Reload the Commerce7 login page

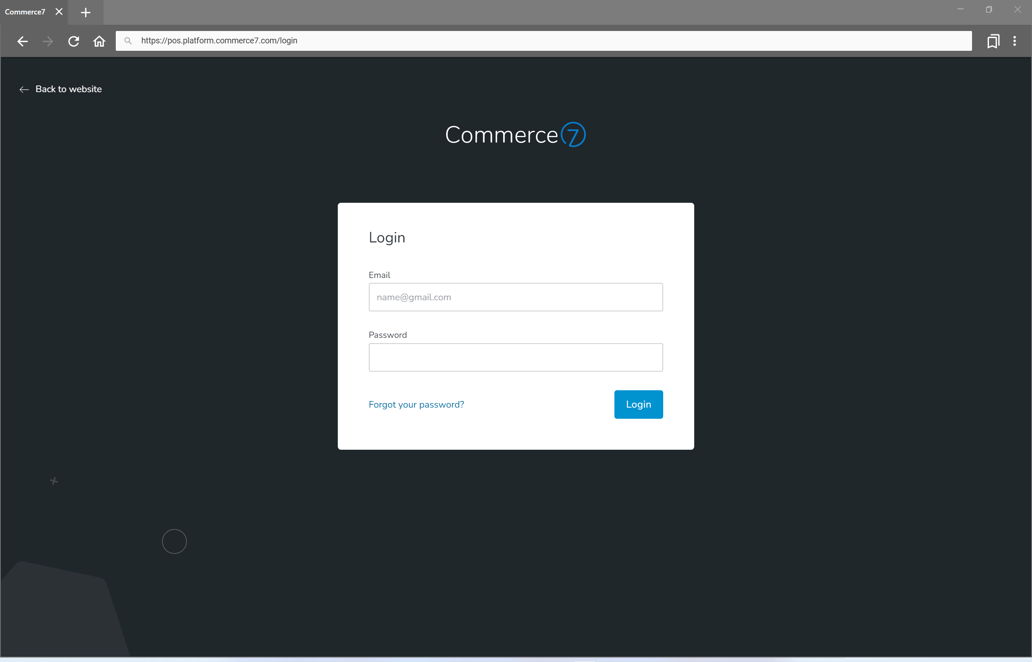(73, 41)
